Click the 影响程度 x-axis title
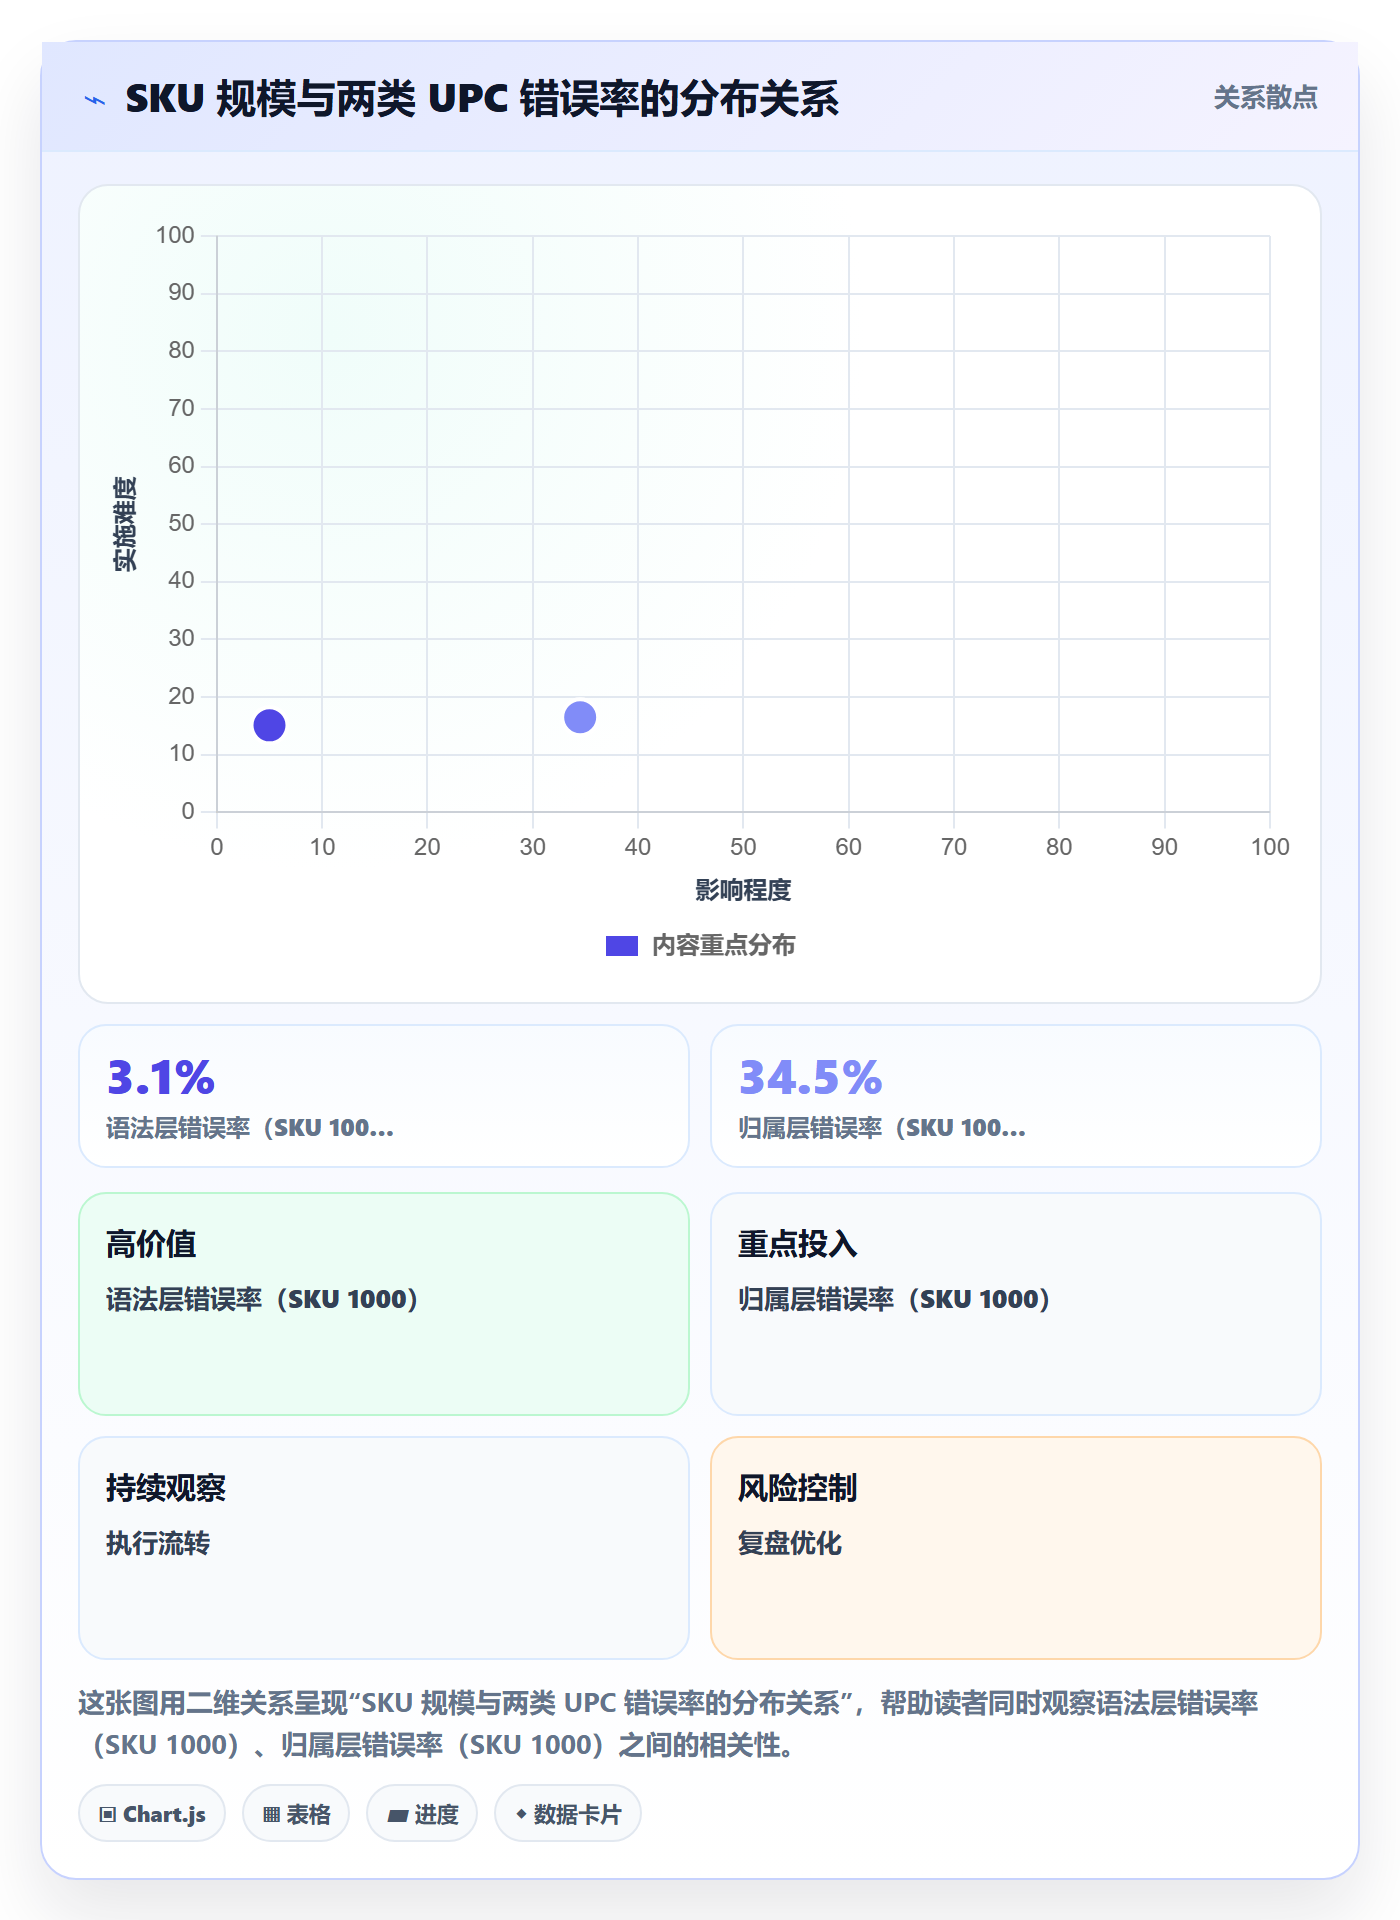 point(743,890)
